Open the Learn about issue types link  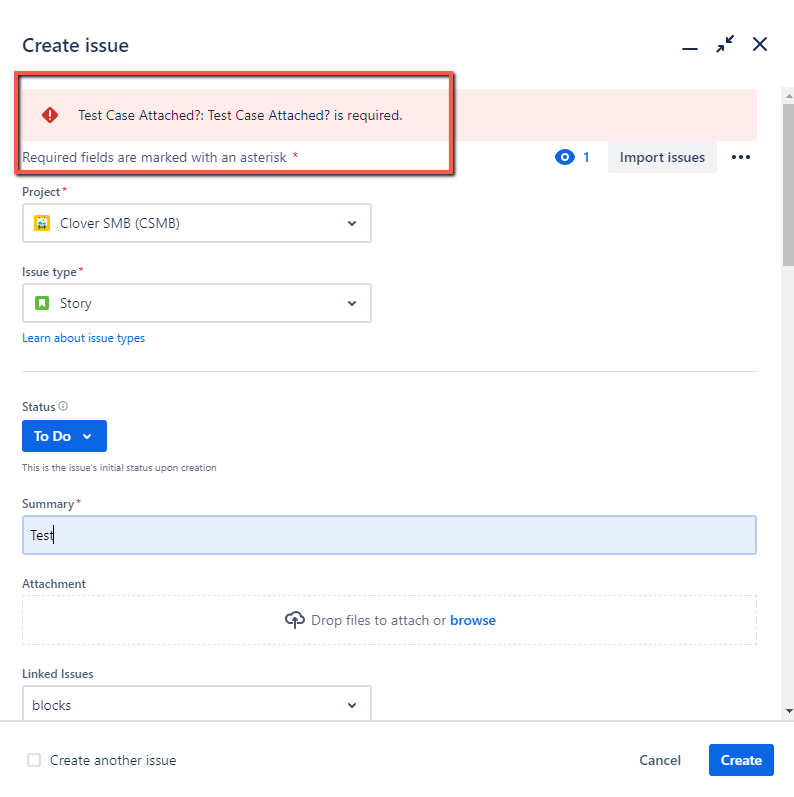pyautogui.click(x=83, y=338)
